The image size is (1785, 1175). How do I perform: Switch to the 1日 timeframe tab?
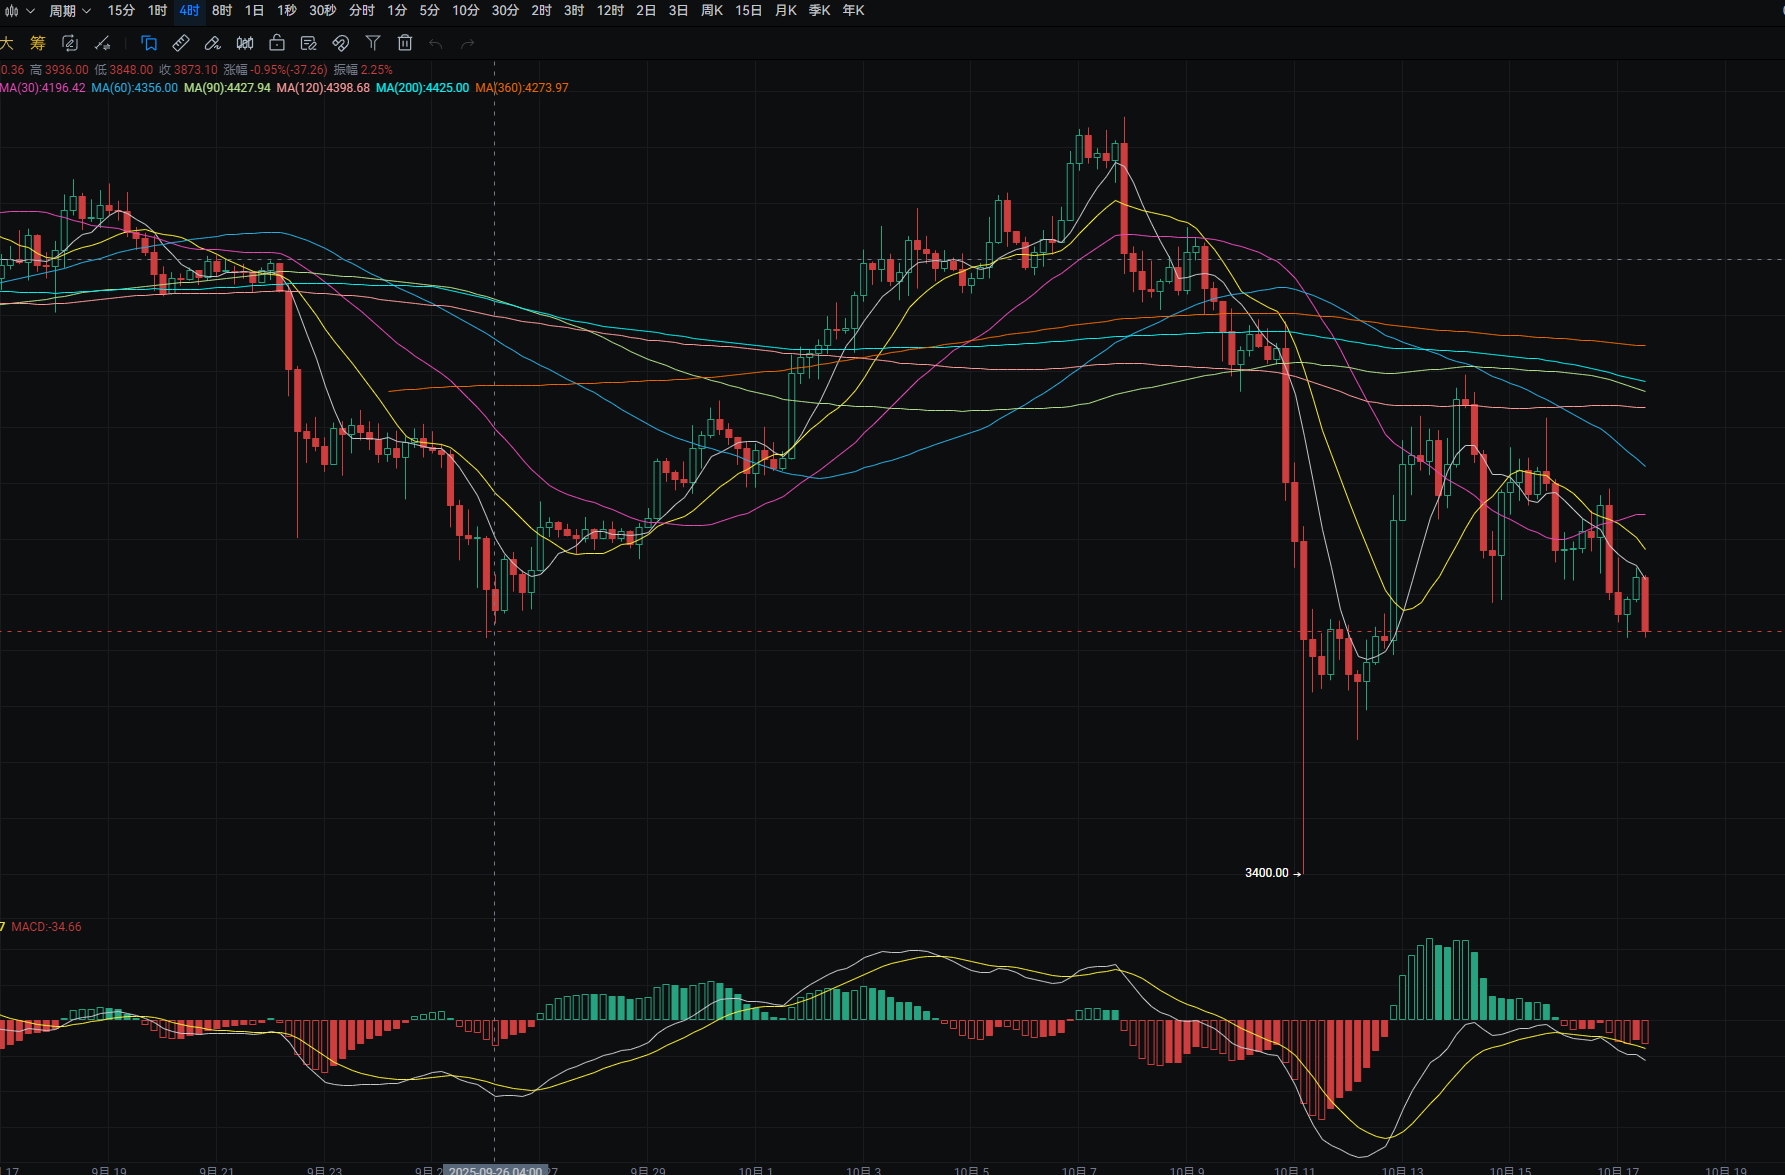pyautogui.click(x=254, y=11)
